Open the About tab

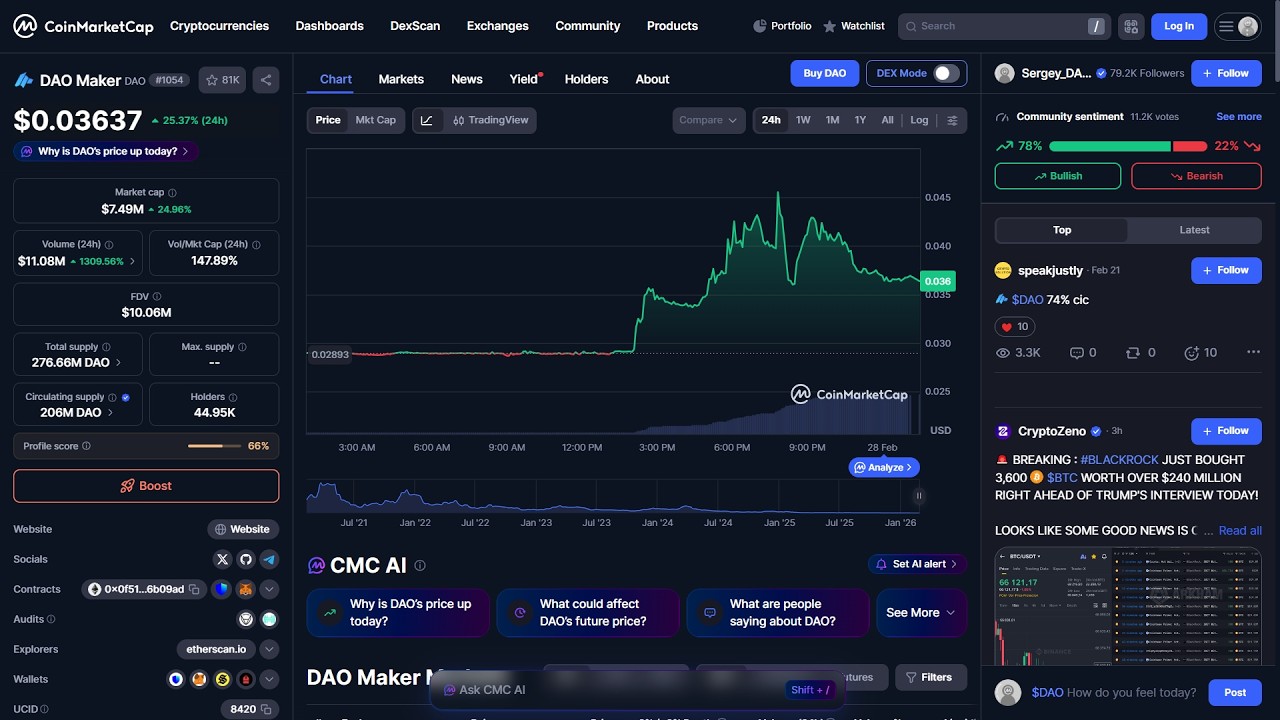(x=652, y=79)
